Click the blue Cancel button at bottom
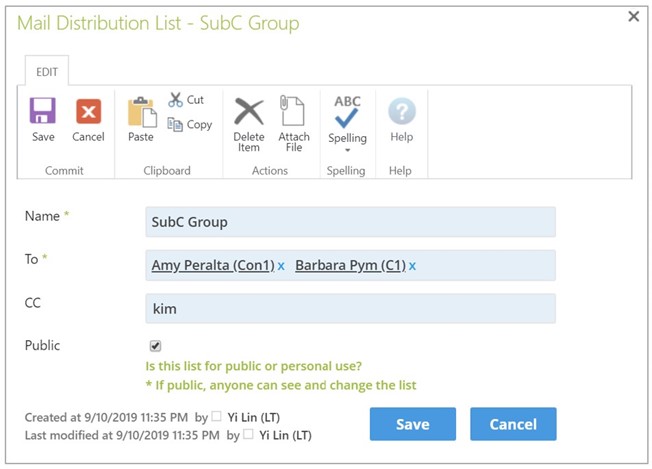The image size is (652, 469). coord(513,424)
